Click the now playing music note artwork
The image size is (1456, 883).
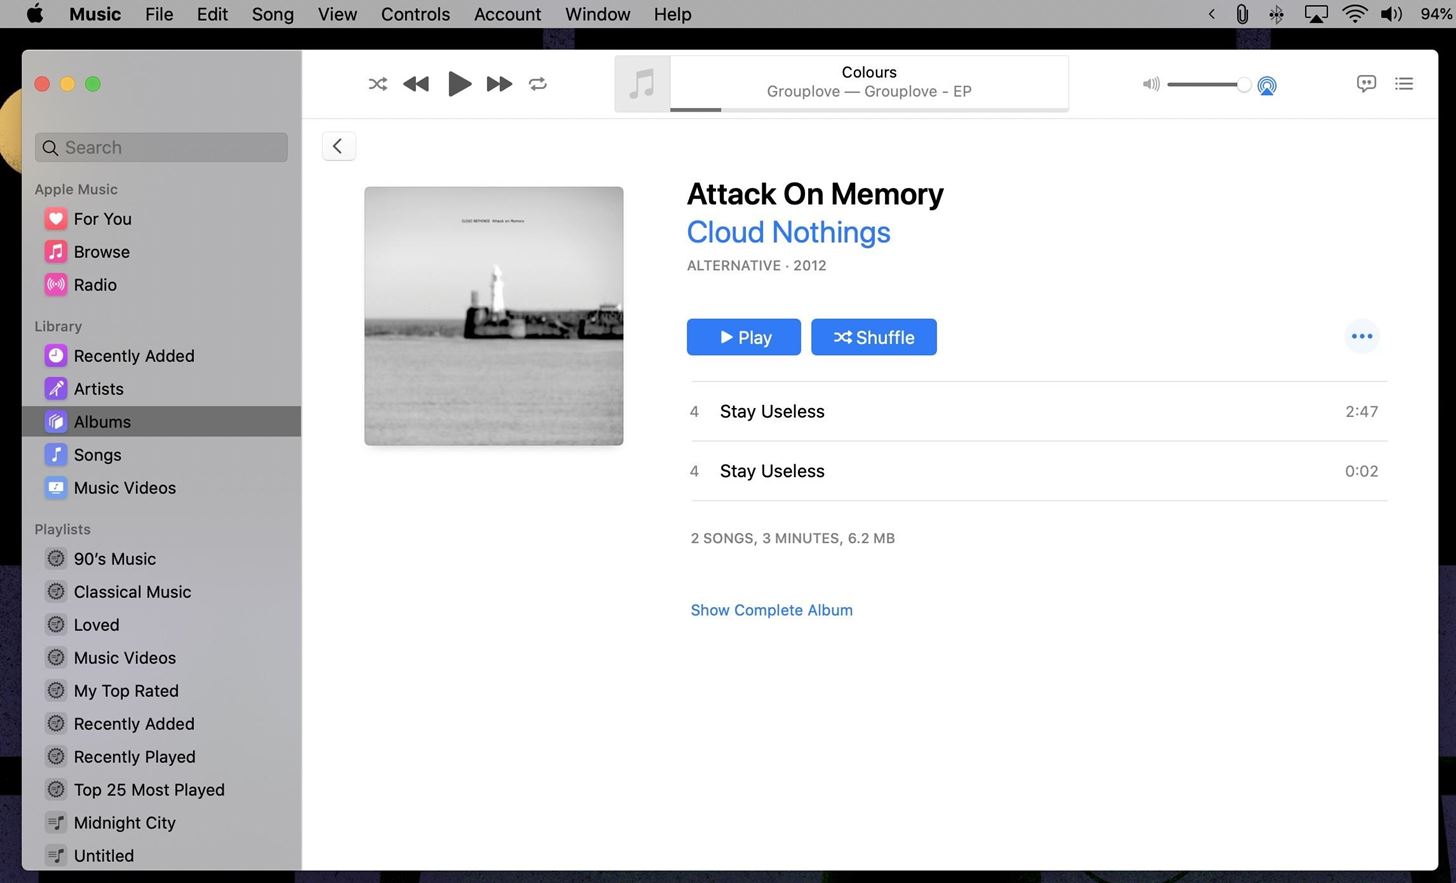coord(642,84)
